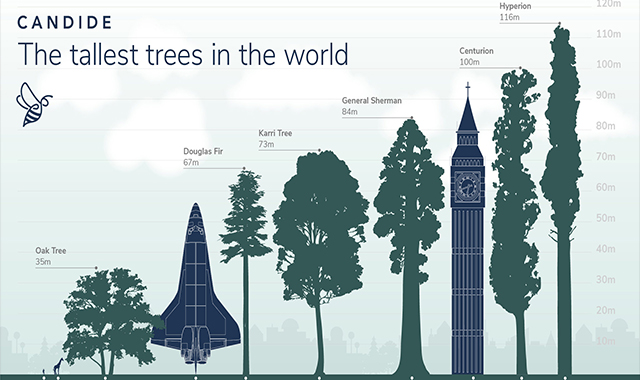The height and width of the screenshot is (380, 640).
Task: Click the "20m" scale marking
Action: pos(606,310)
